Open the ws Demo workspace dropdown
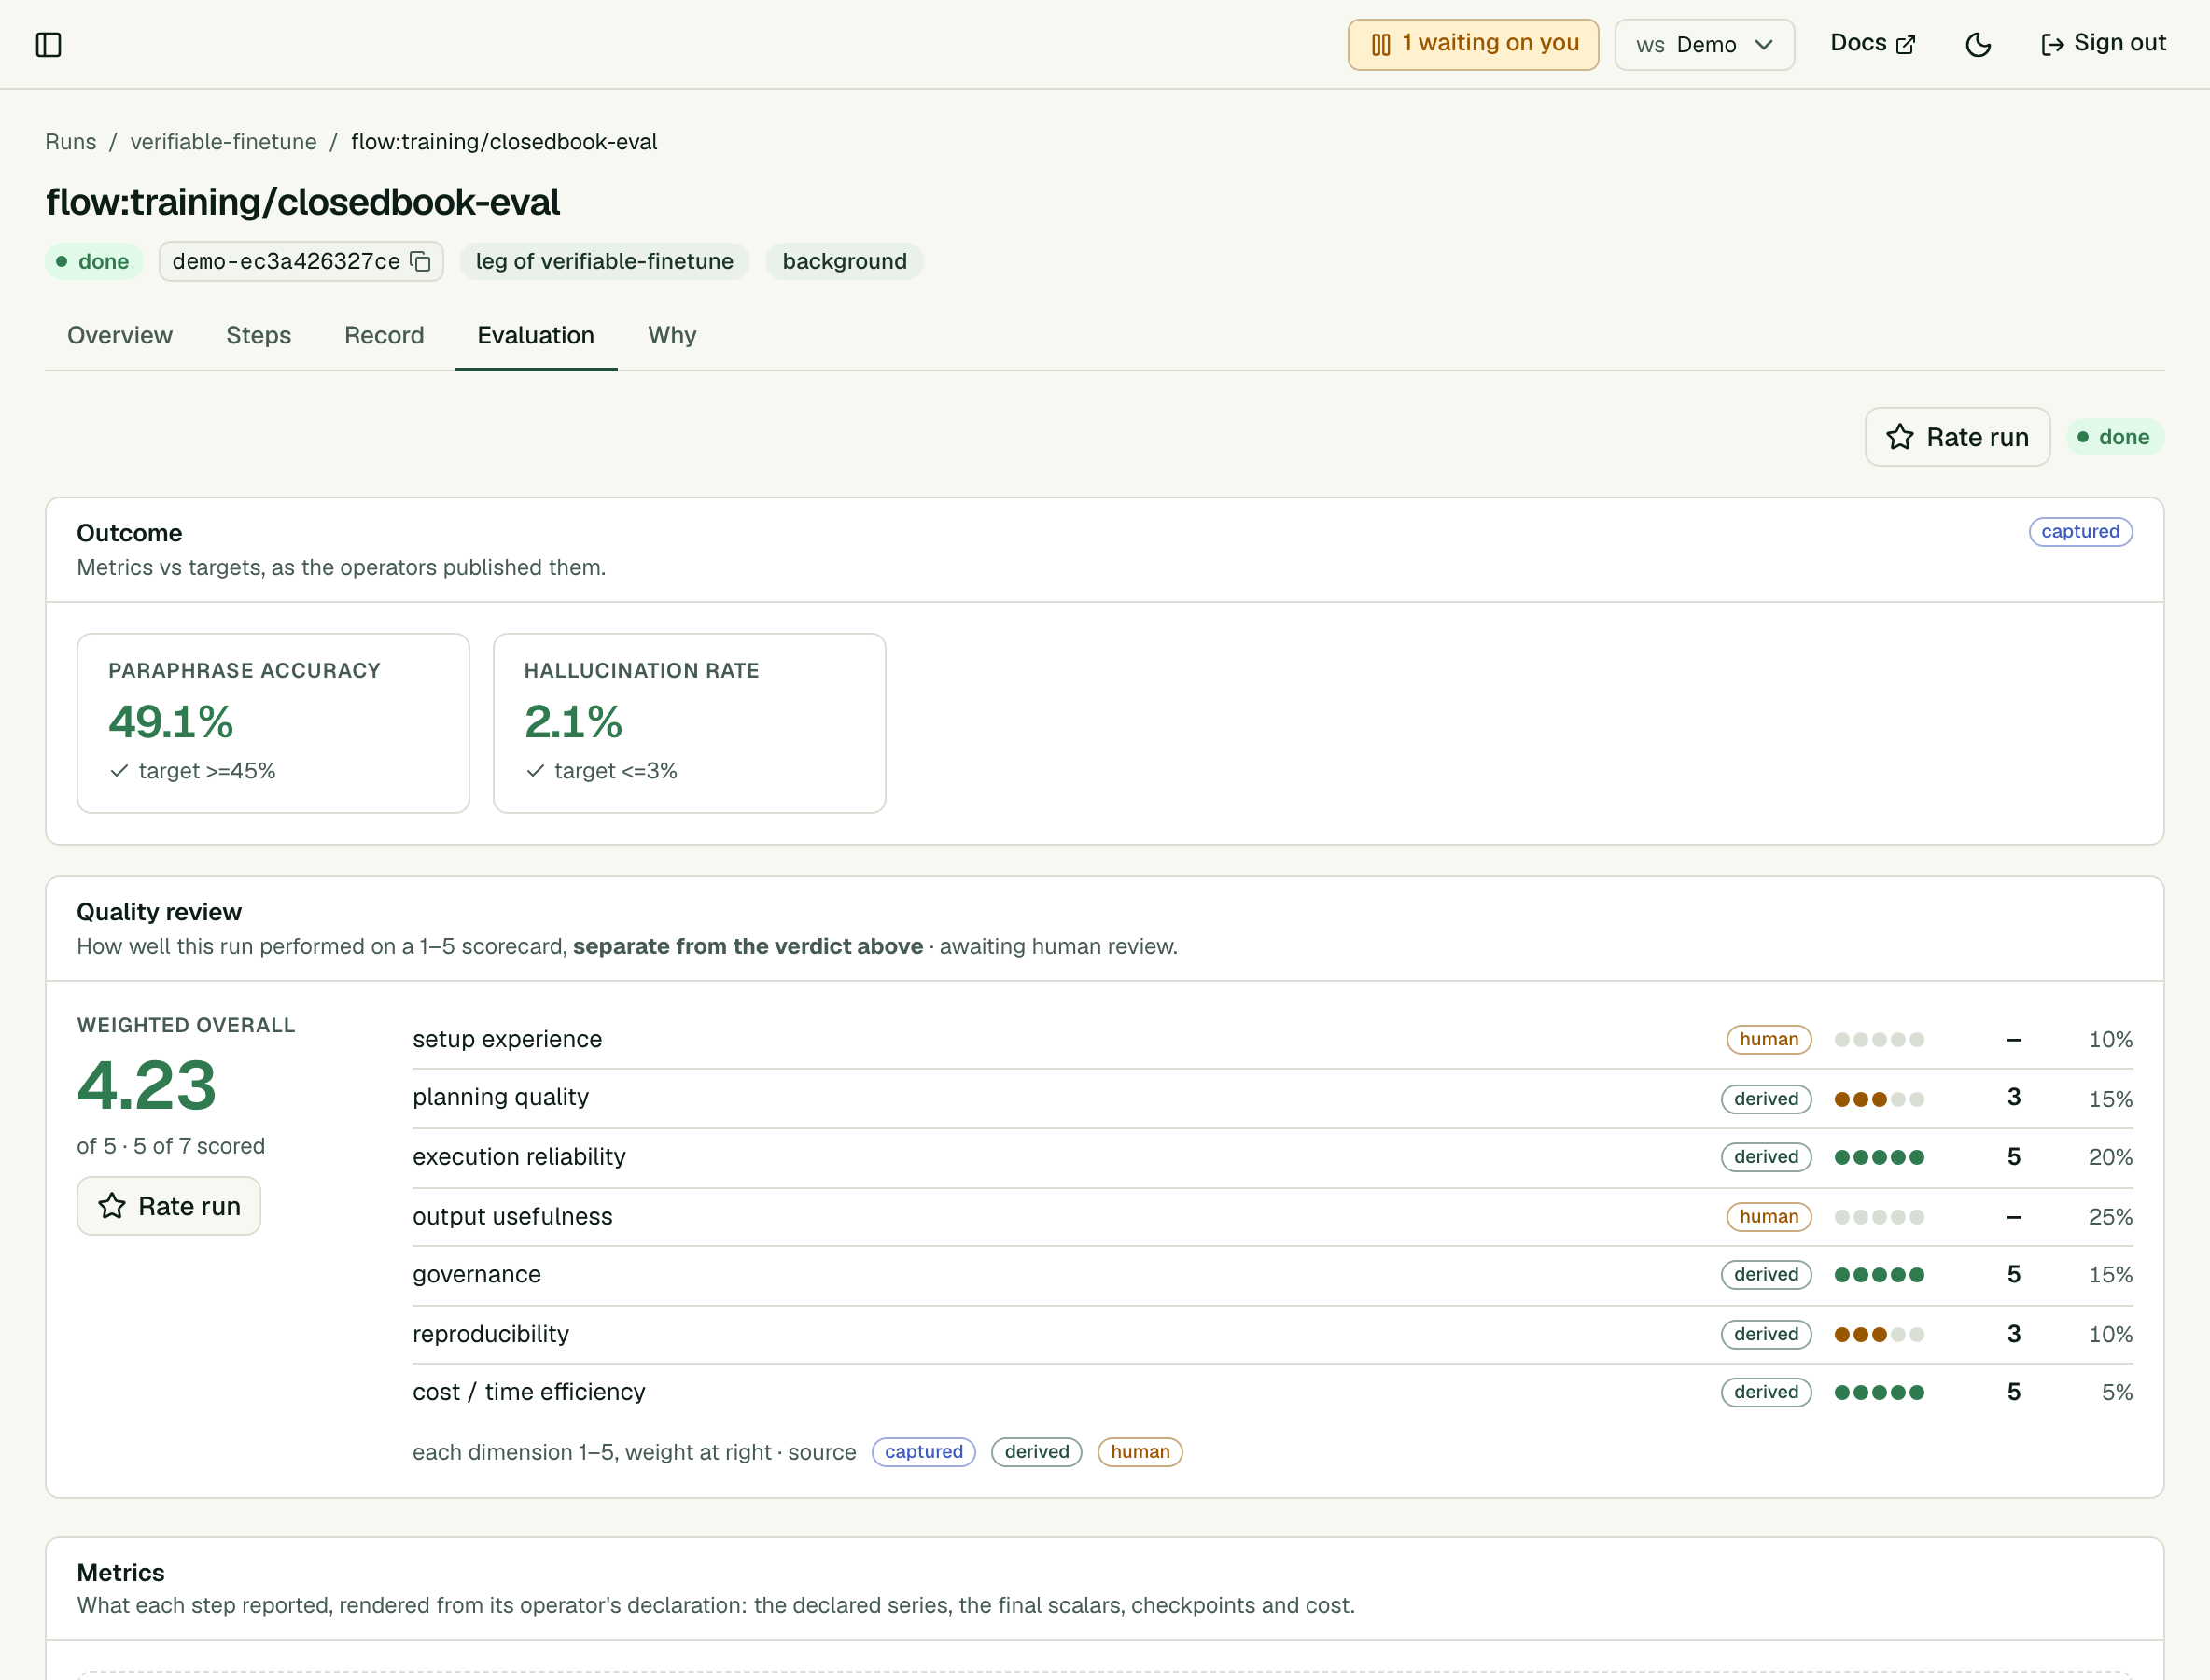Image resolution: width=2210 pixels, height=1680 pixels. point(1704,45)
